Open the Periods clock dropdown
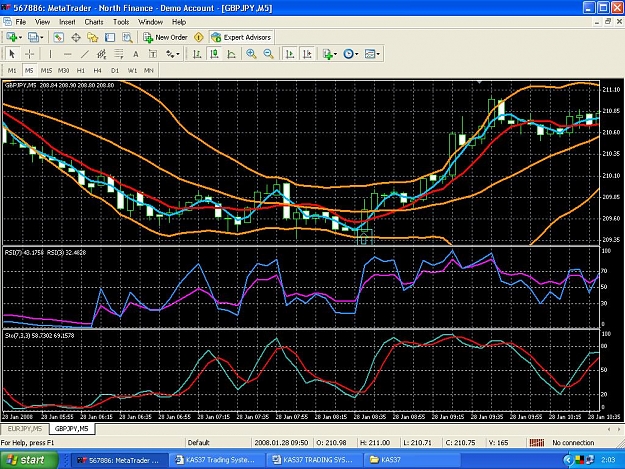Screen dimensions: 625x469 tap(351, 54)
